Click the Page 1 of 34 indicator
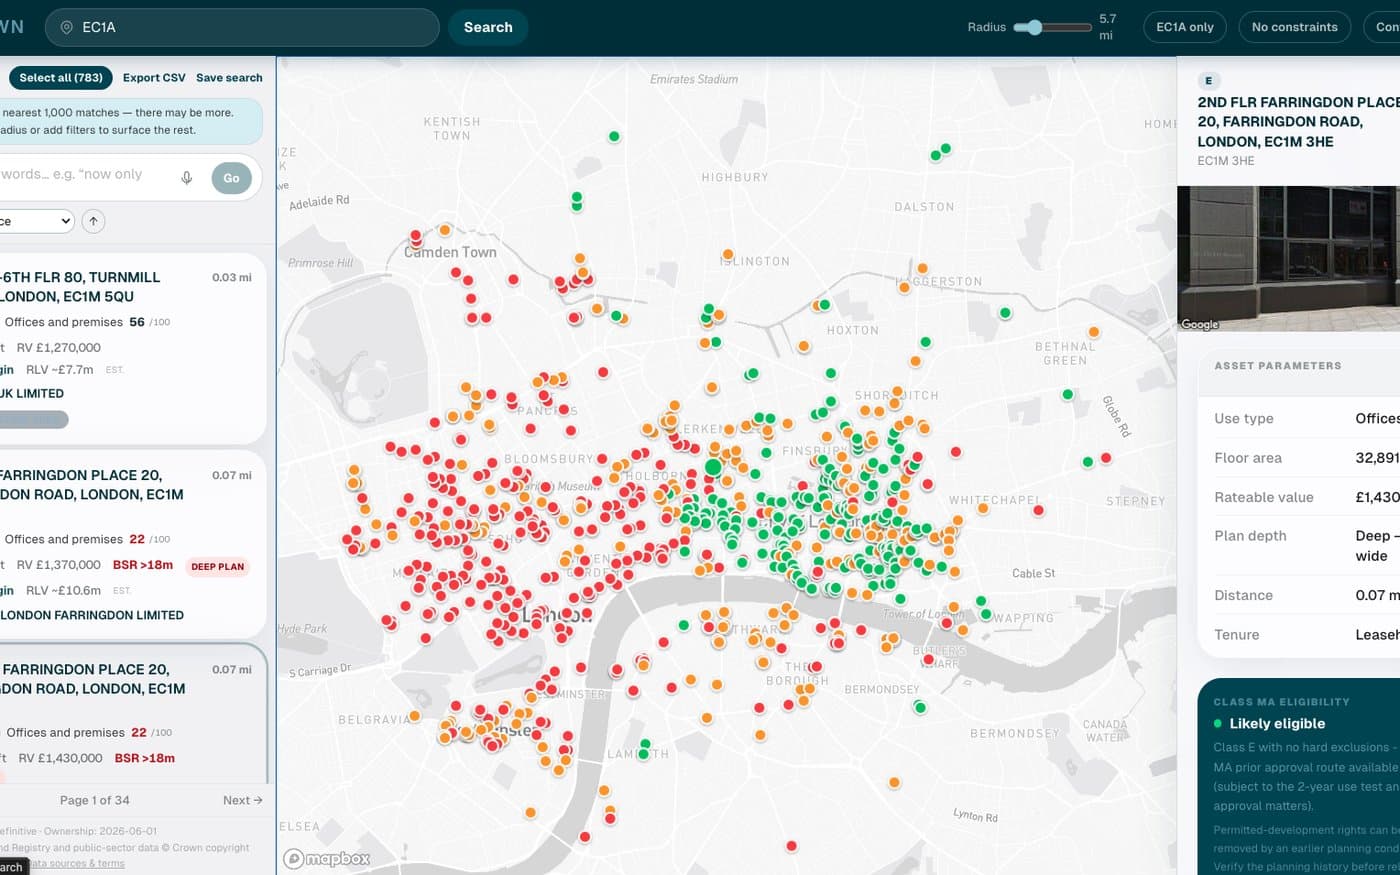The height and width of the screenshot is (875, 1400). click(x=95, y=800)
